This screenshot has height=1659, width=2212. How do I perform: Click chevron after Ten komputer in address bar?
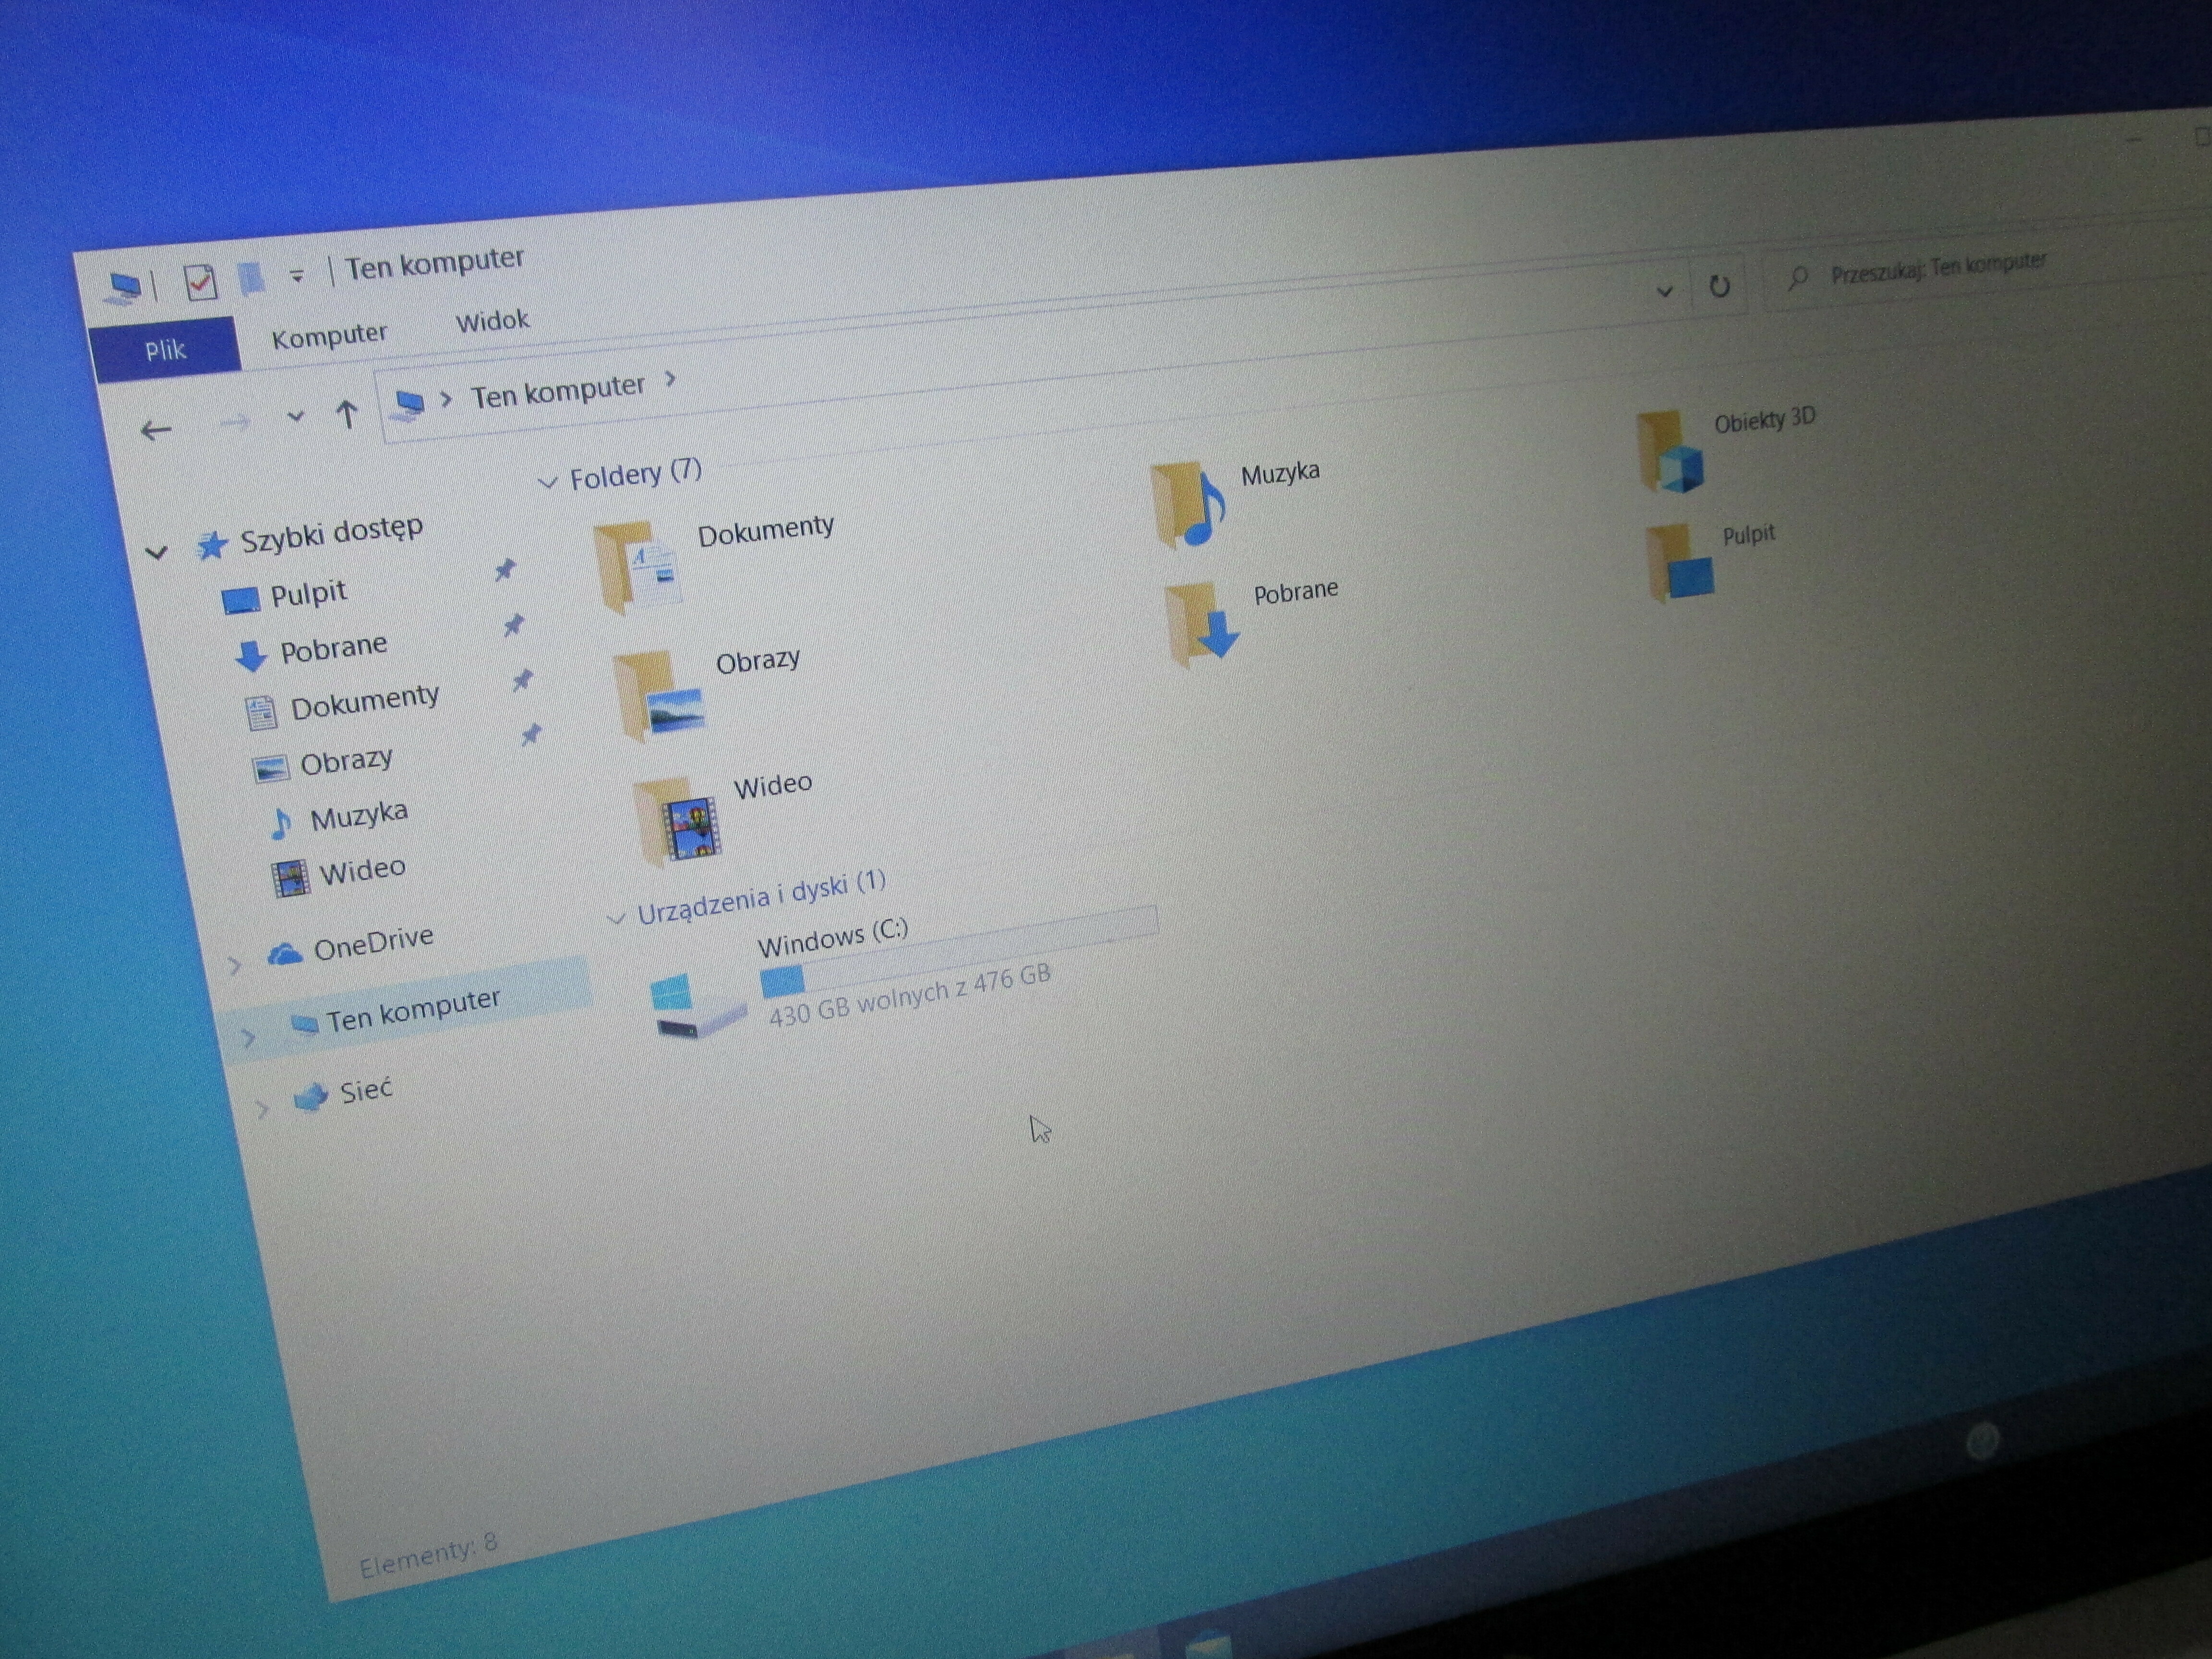click(x=671, y=379)
